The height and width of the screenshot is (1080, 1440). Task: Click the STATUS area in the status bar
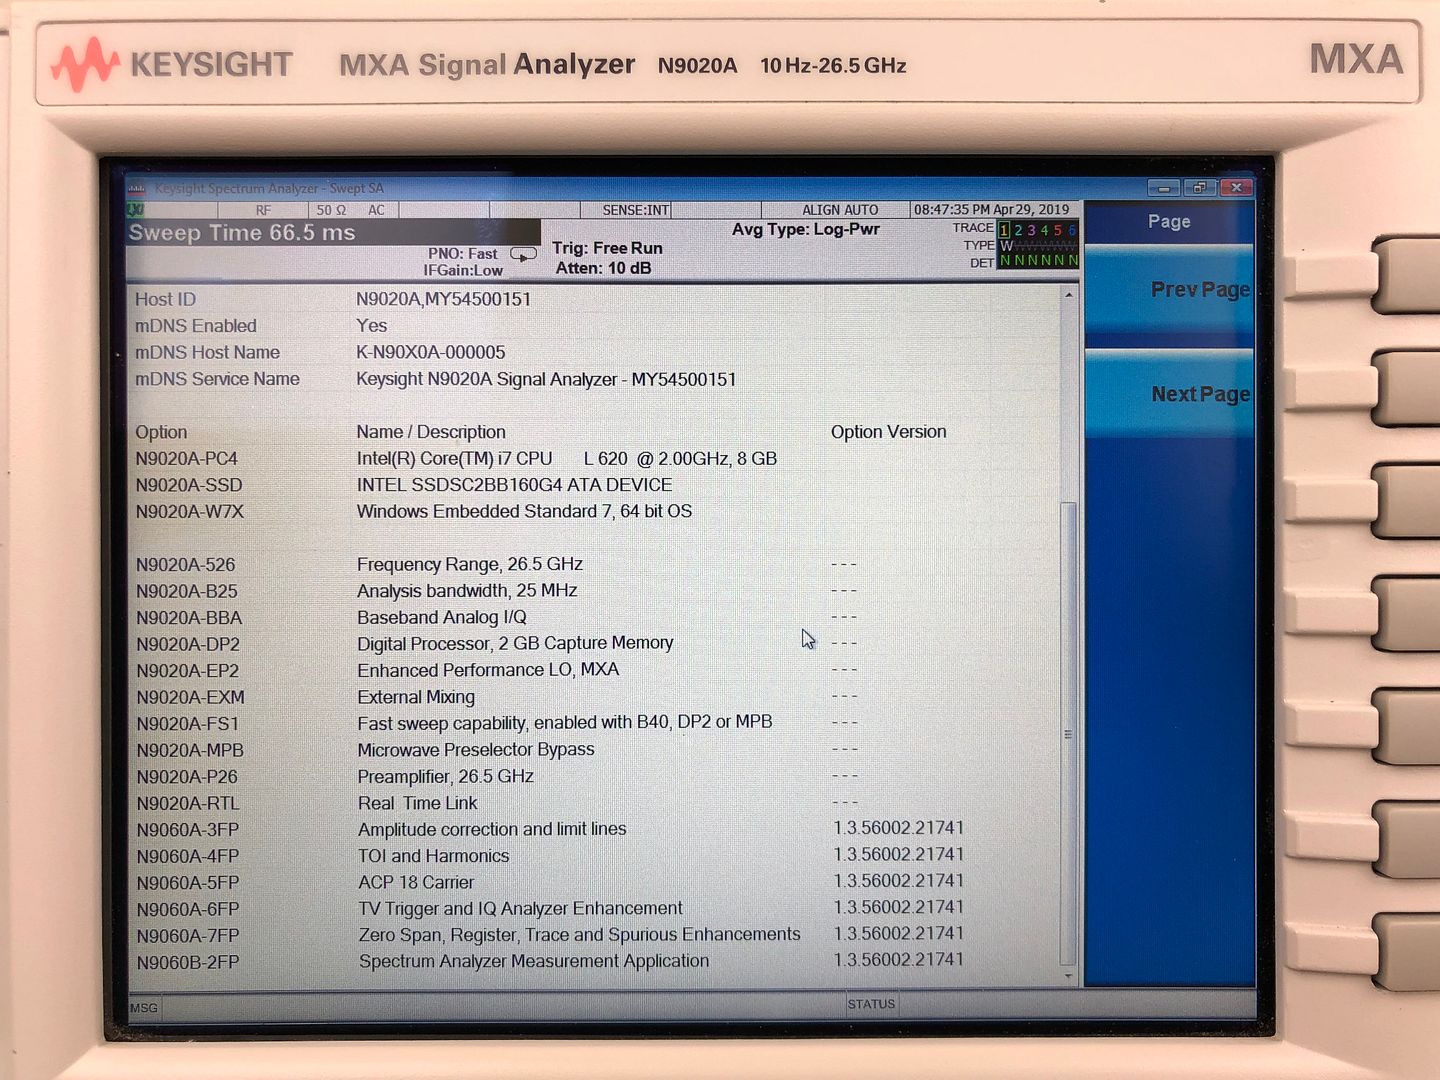click(x=871, y=1004)
